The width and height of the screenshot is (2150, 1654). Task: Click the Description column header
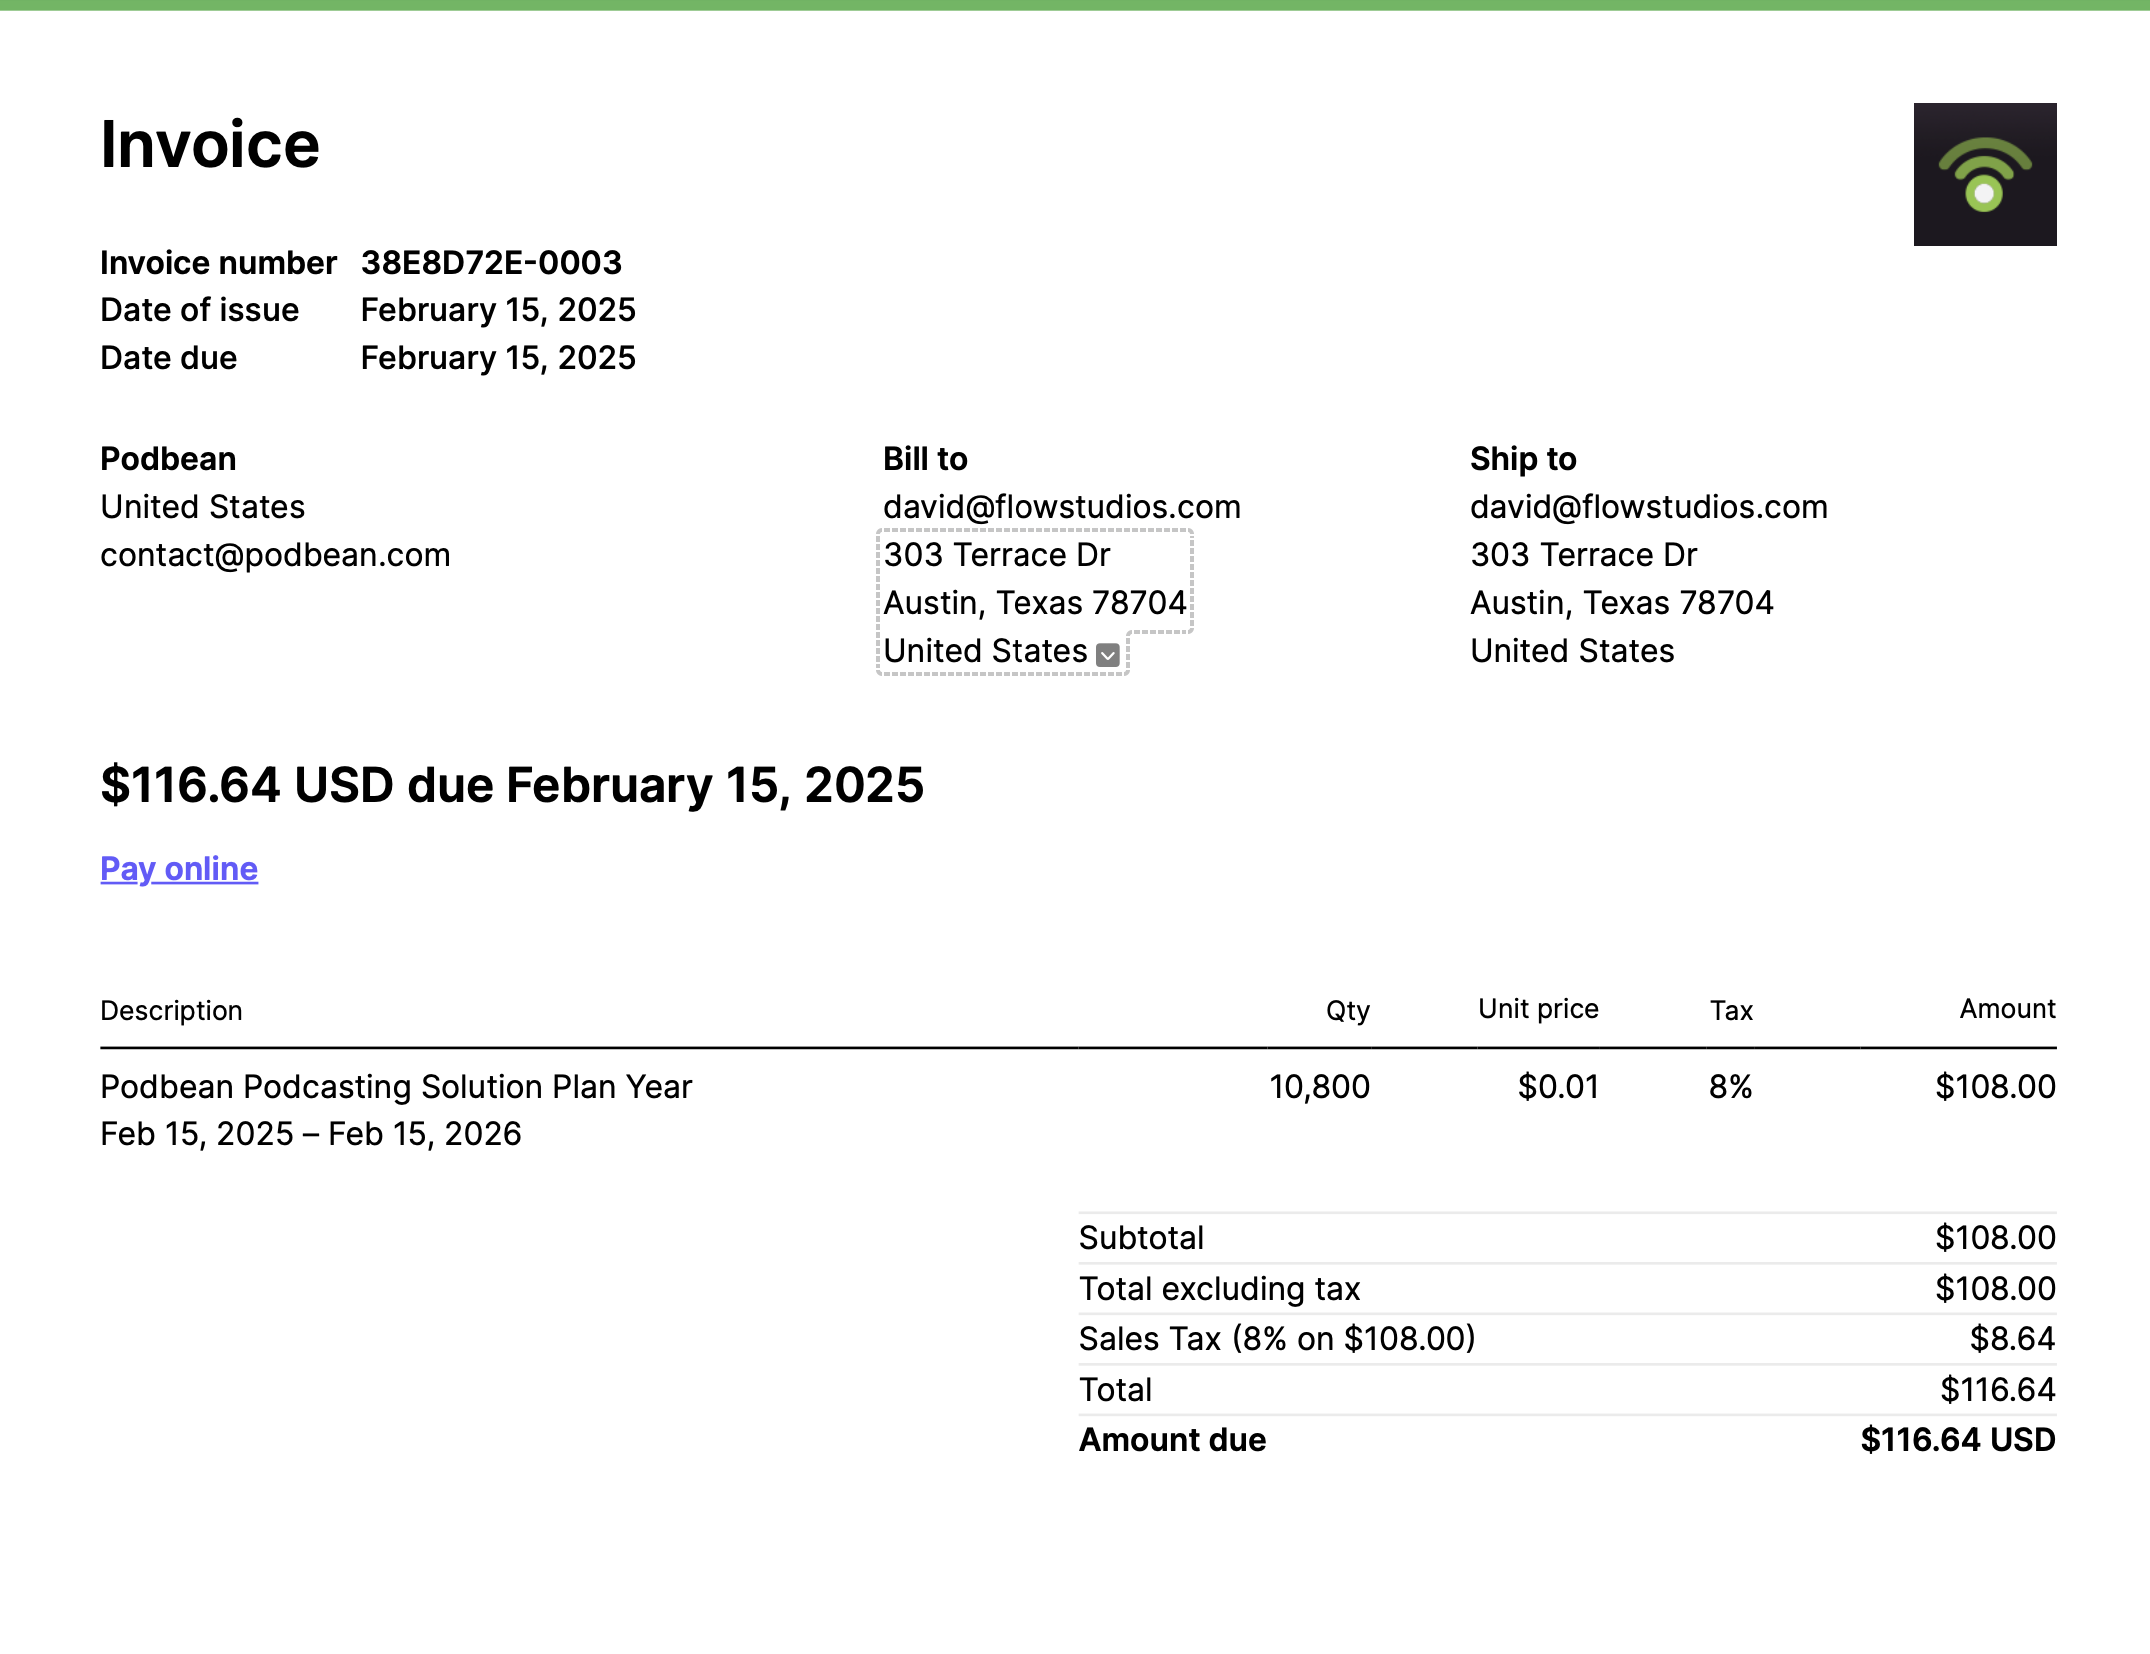click(171, 1010)
